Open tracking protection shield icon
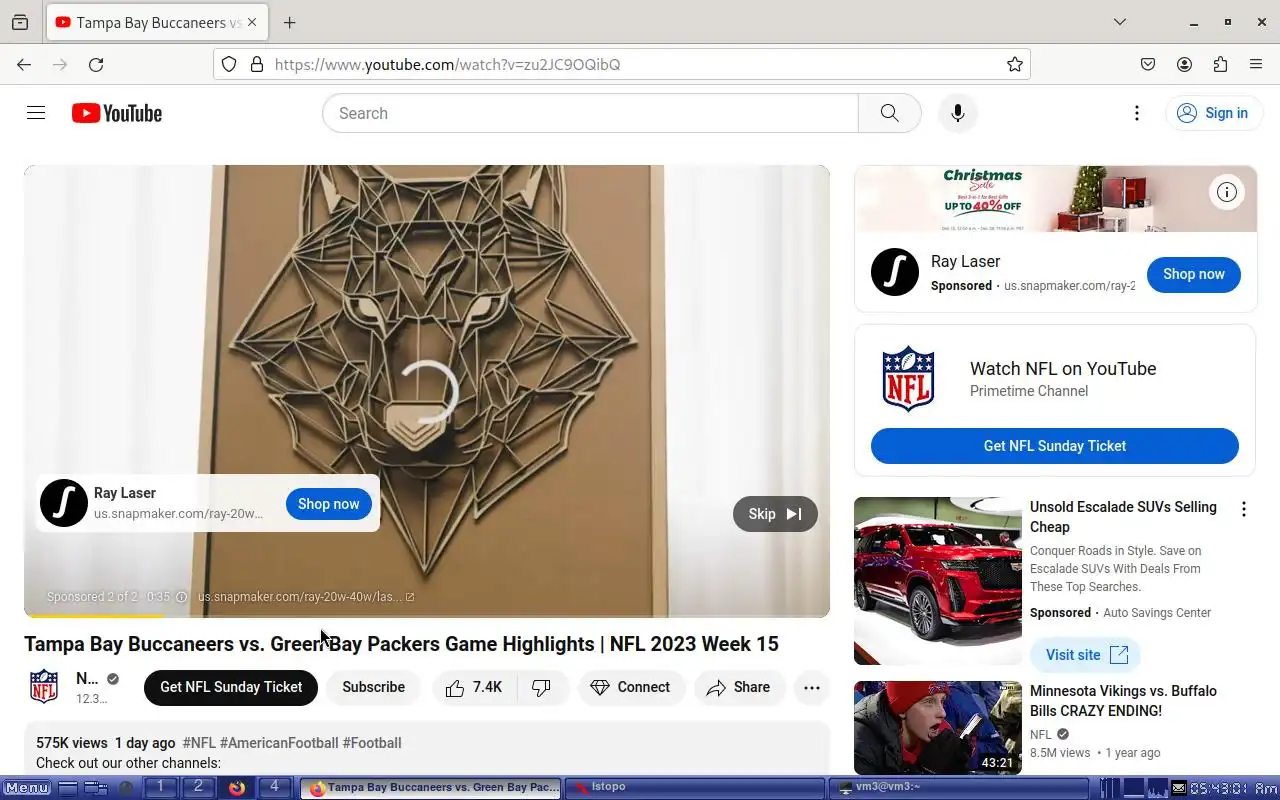This screenshot has height=800, width=1280. (229, 64)
